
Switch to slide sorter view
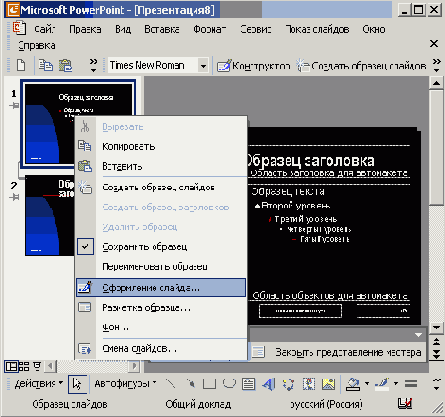click(x=24, y=366)
